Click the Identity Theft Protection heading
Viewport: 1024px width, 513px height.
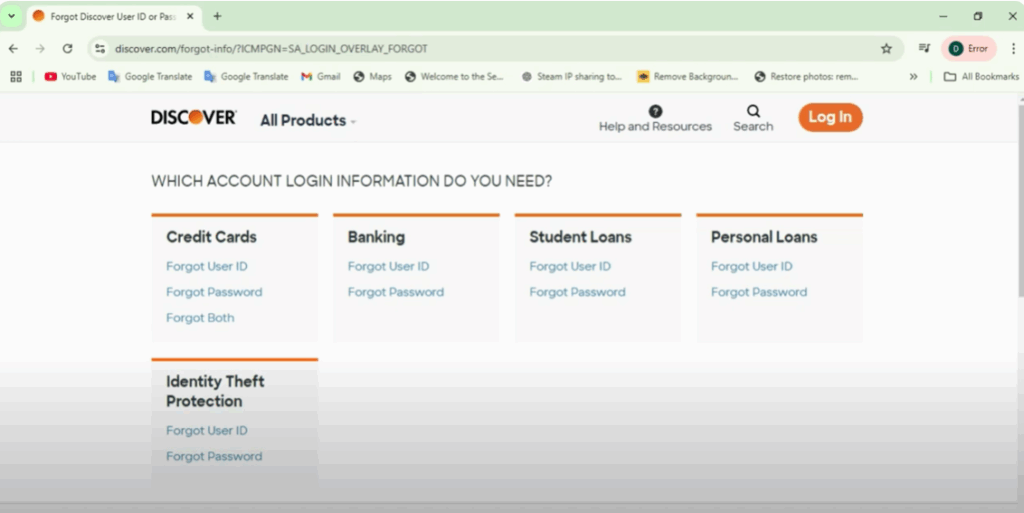pos(215,391)
